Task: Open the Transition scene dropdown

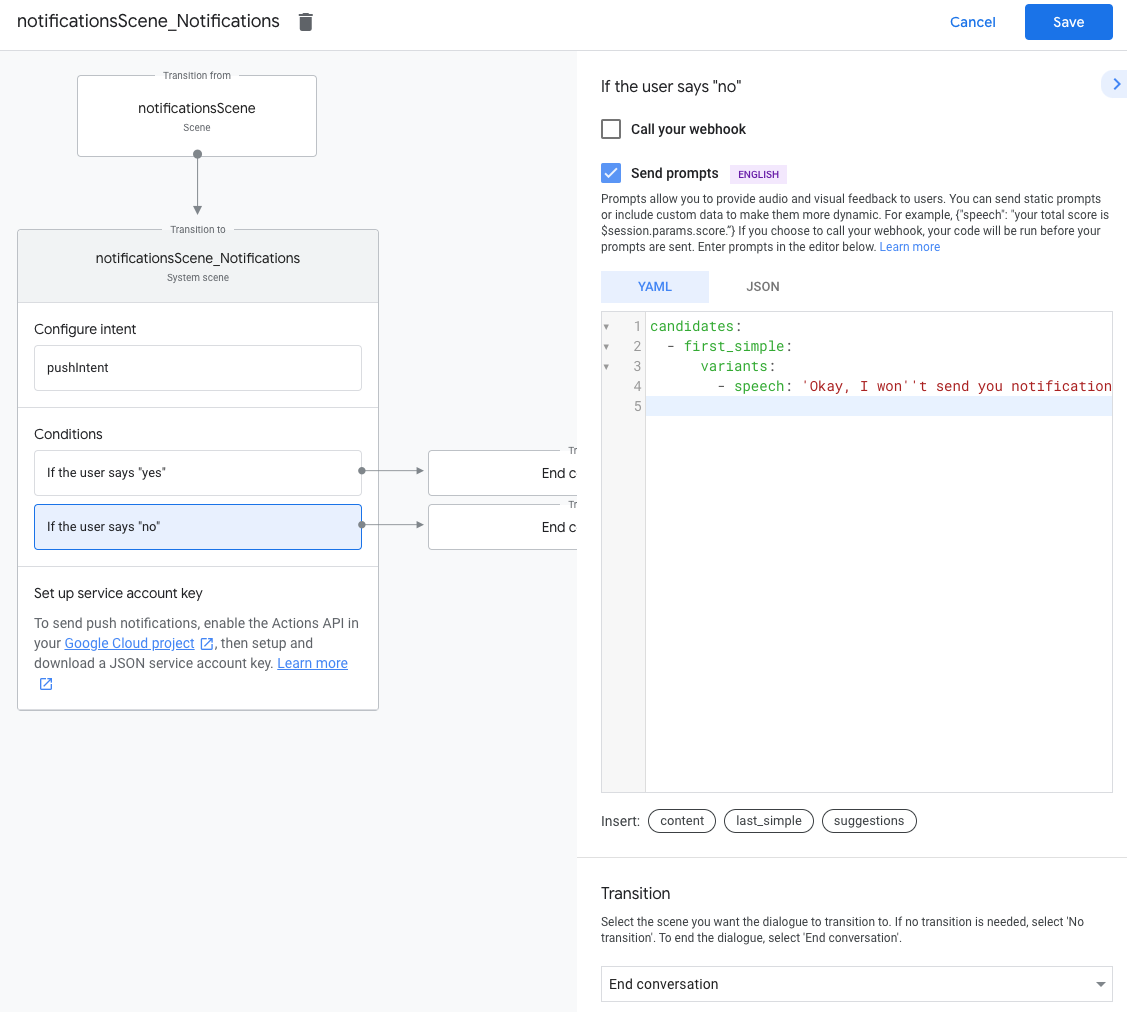Action: [856, 984]
